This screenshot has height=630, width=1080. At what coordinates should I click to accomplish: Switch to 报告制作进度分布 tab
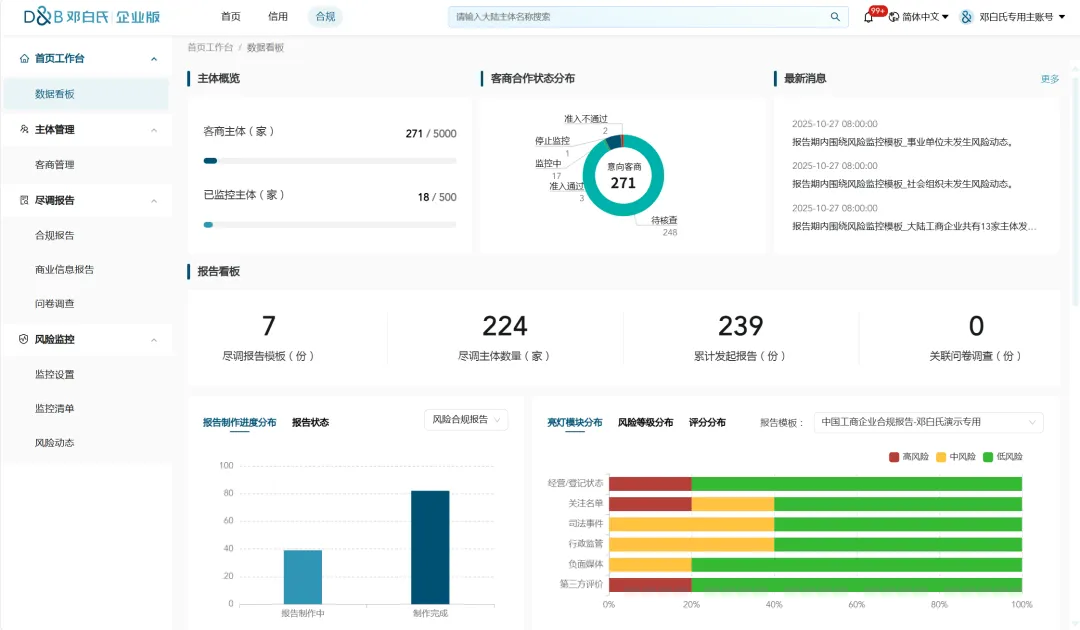pos(240,422)
